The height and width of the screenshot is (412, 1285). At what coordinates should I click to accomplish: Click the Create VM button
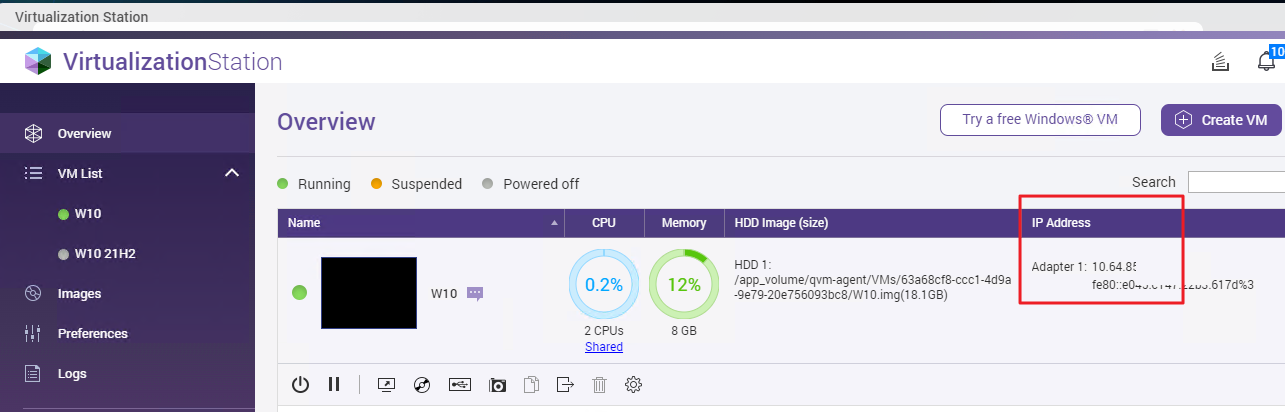point(1221,119)
